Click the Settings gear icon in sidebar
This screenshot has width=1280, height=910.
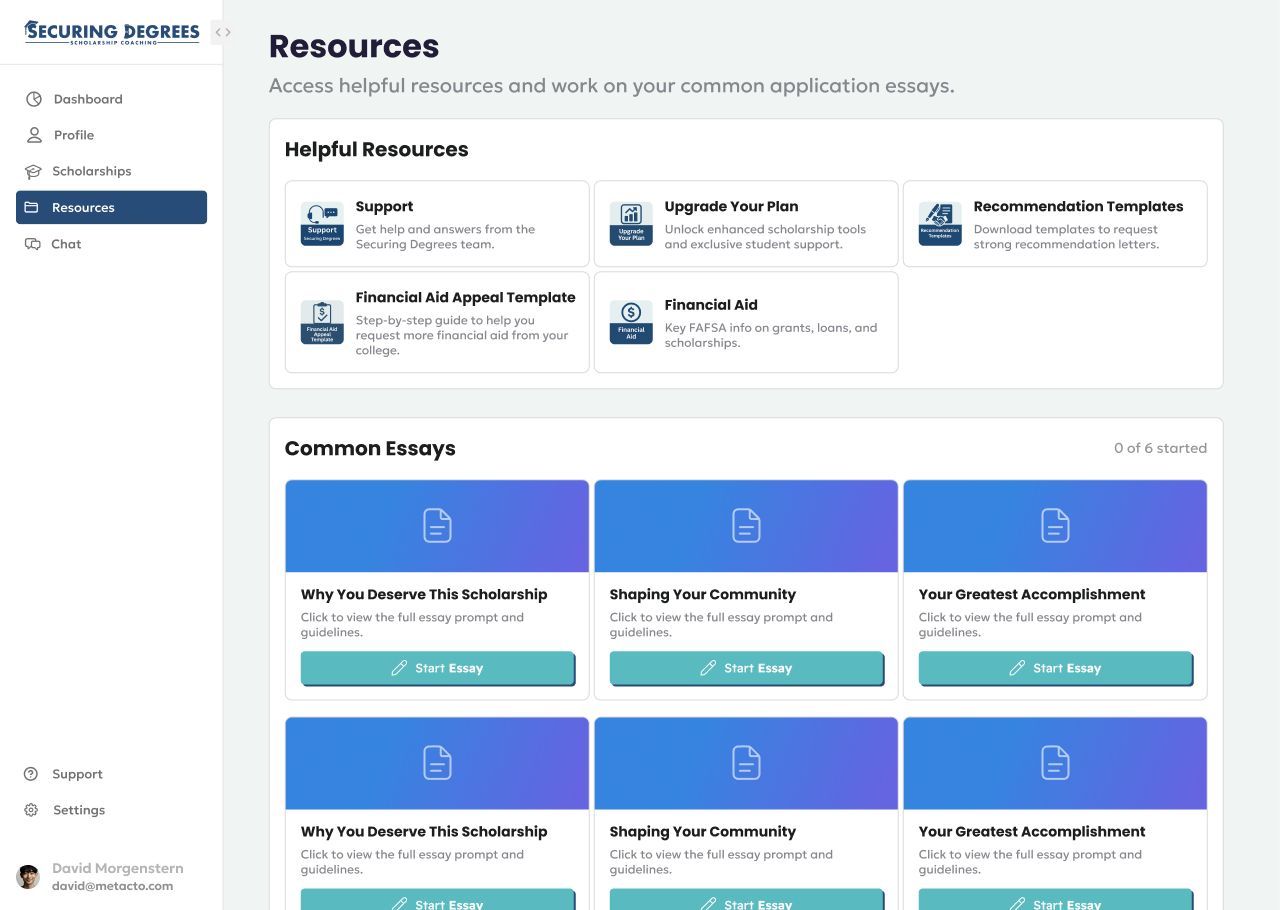[x=32, y=810]
